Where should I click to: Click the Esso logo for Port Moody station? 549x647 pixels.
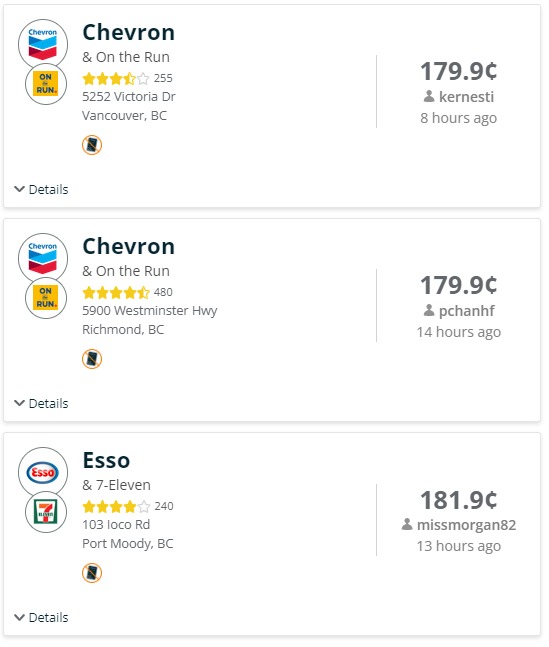coord(43,472)
